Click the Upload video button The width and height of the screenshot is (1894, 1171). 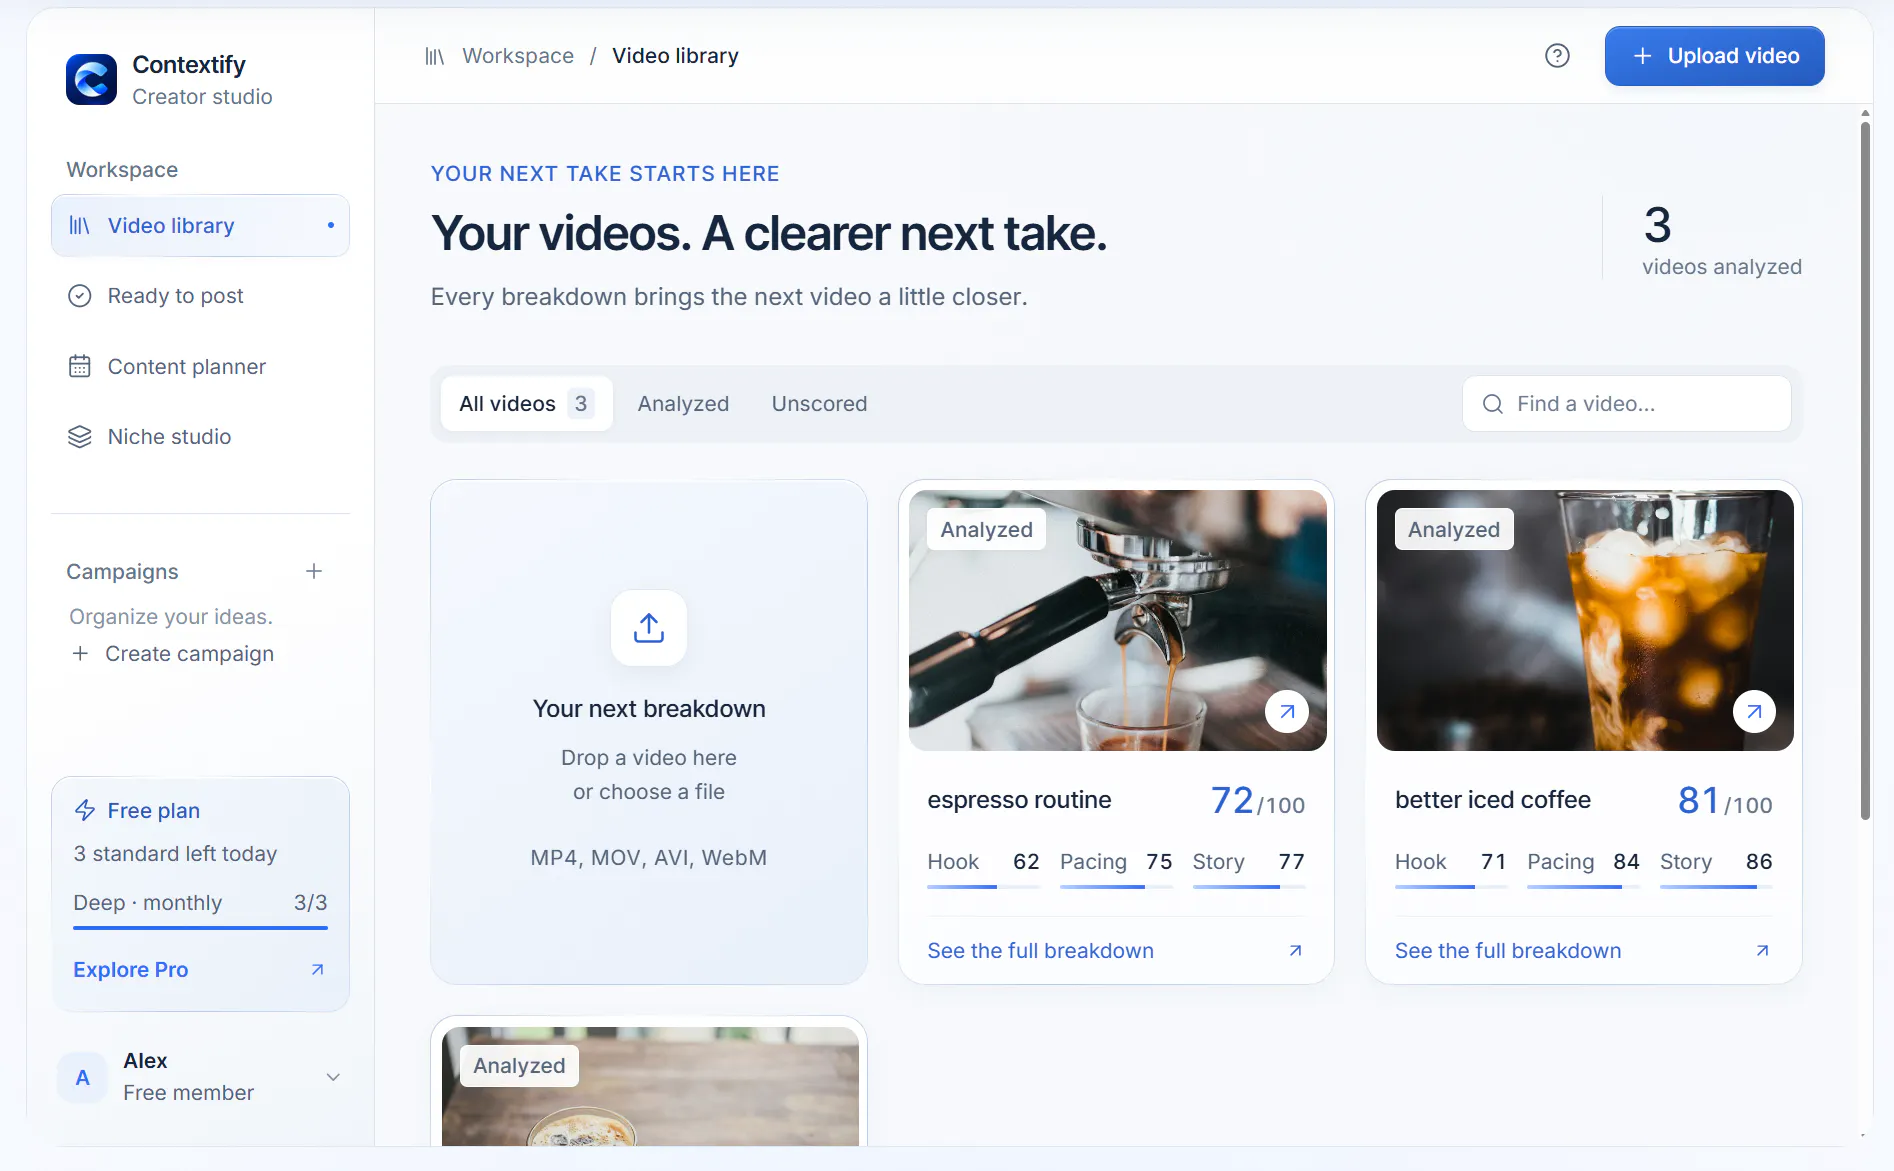1714,56
